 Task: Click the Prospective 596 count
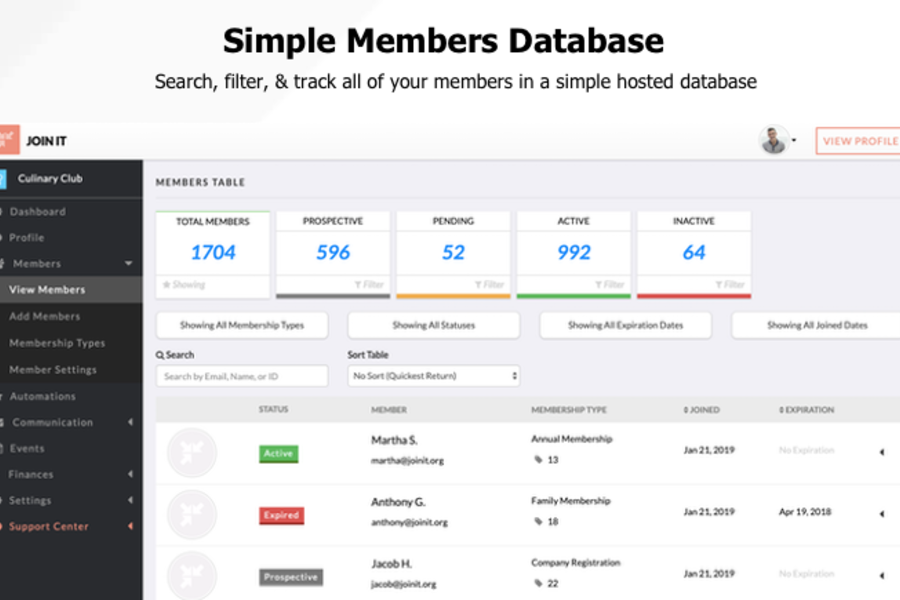(x=333, y=252)
